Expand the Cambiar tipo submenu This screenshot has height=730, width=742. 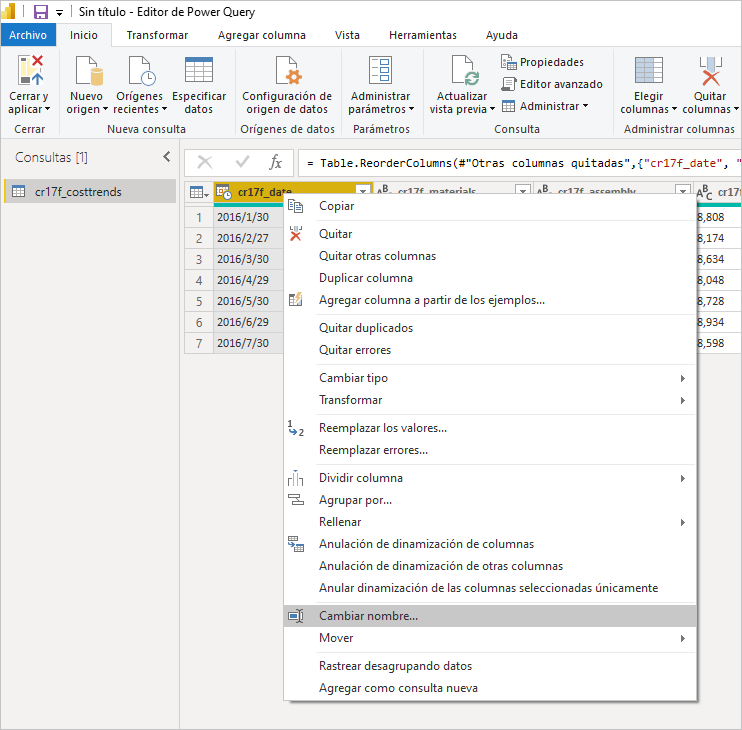489,378
